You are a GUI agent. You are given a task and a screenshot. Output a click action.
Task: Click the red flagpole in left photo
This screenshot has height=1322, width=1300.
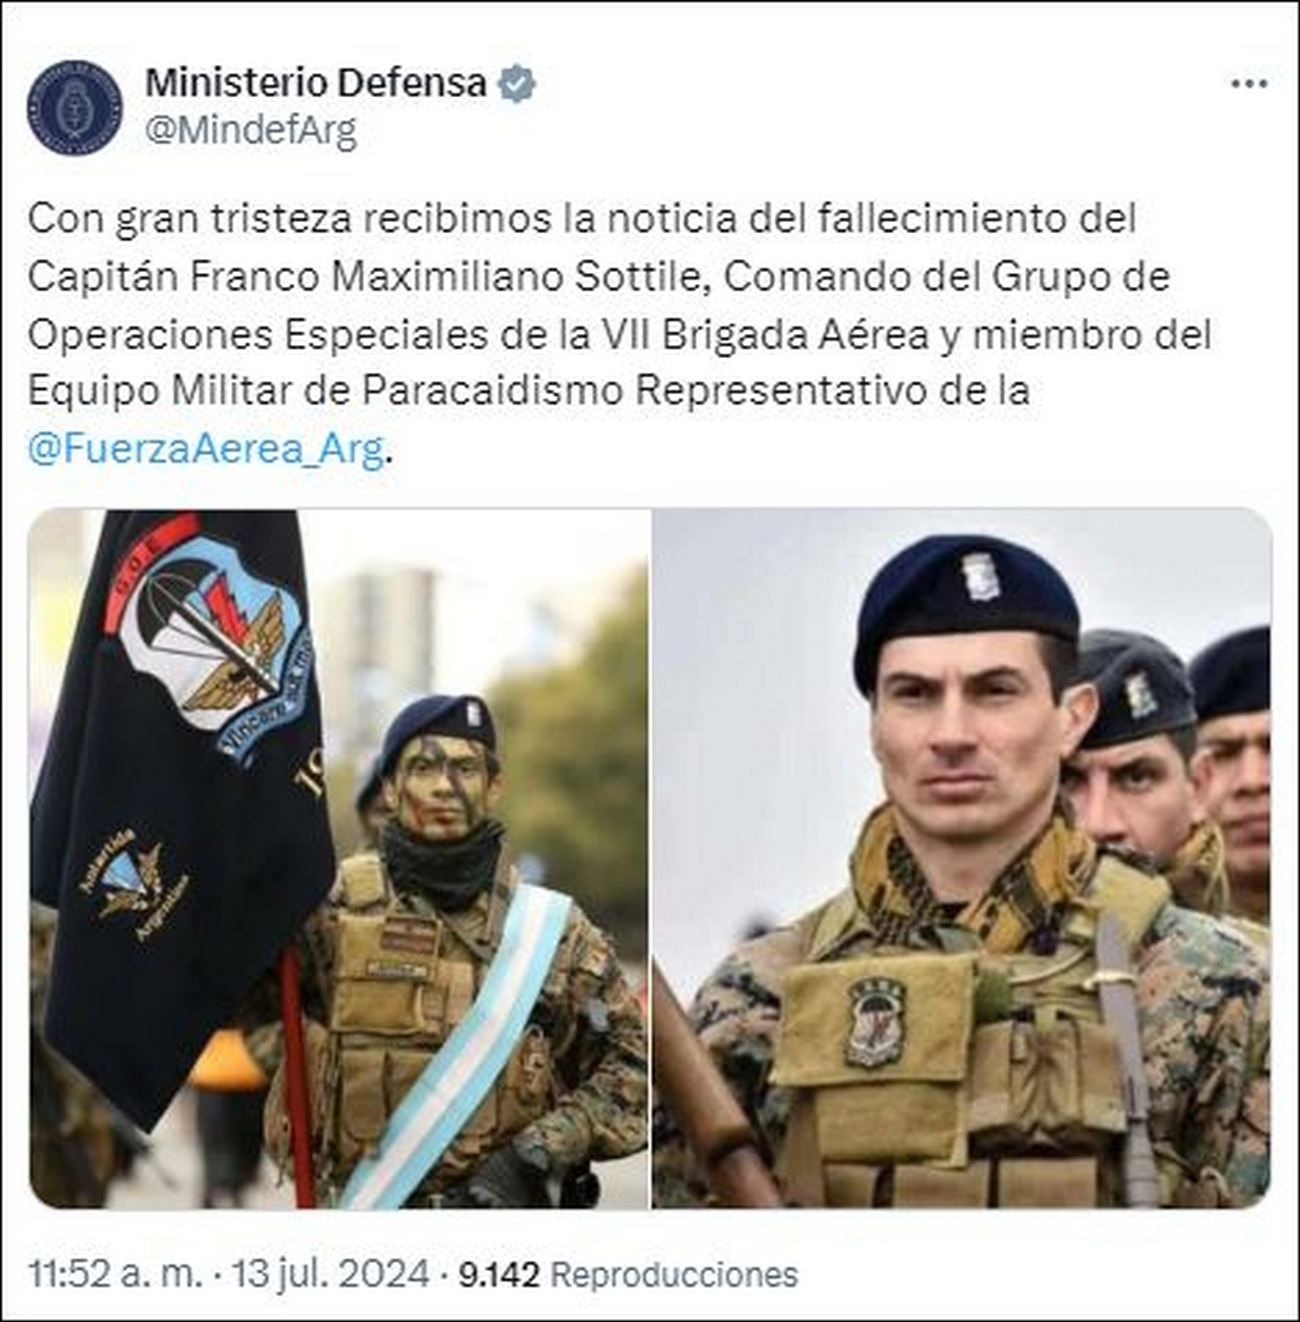(296, 1076)
